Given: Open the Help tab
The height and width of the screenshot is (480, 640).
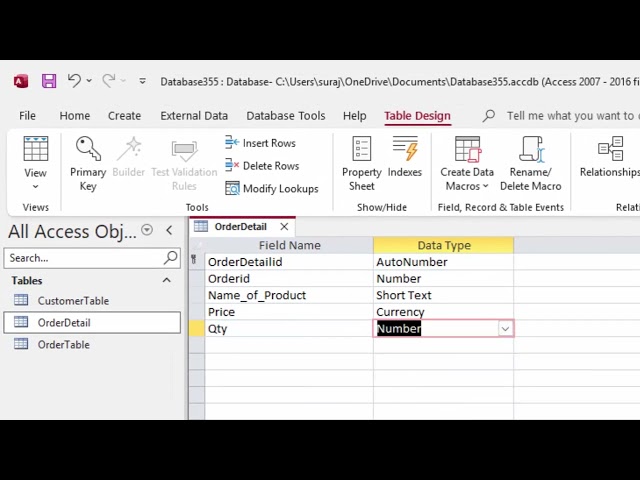Looking at the screenshot, I should pos(354,116).
